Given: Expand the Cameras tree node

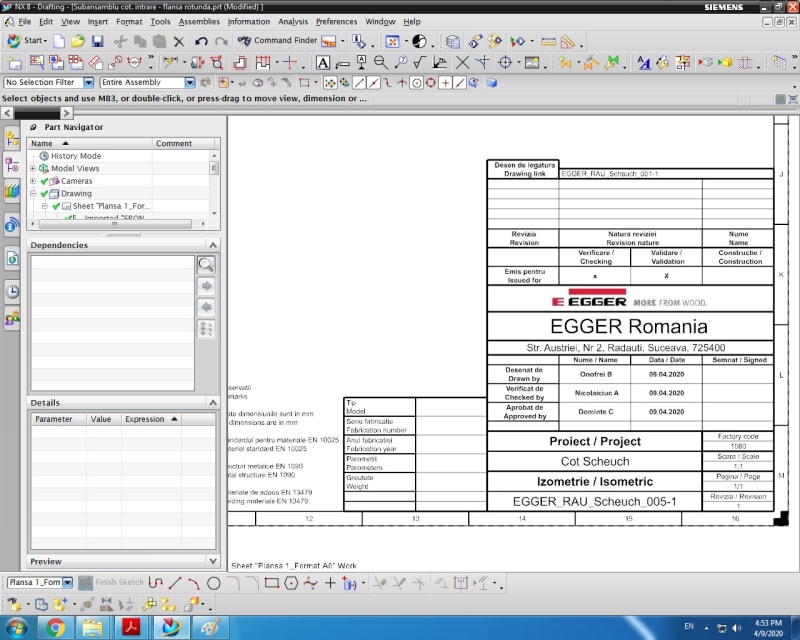Looking at the screenshot, I should [33, 181].
